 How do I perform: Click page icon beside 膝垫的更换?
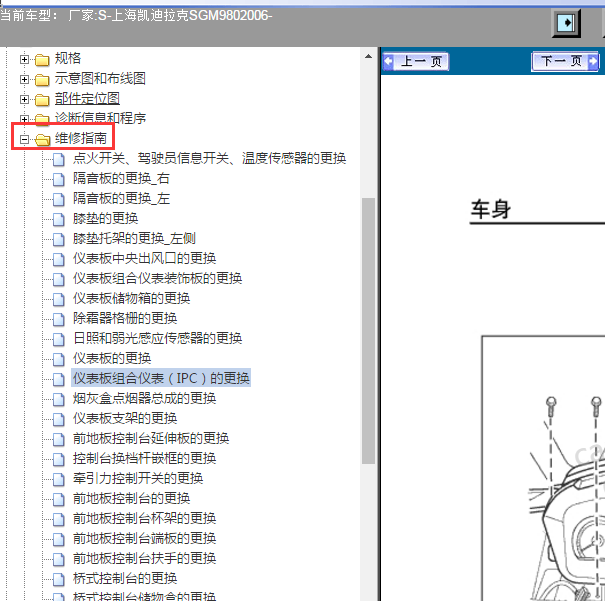pyautogui.click(x=59, y=219)
